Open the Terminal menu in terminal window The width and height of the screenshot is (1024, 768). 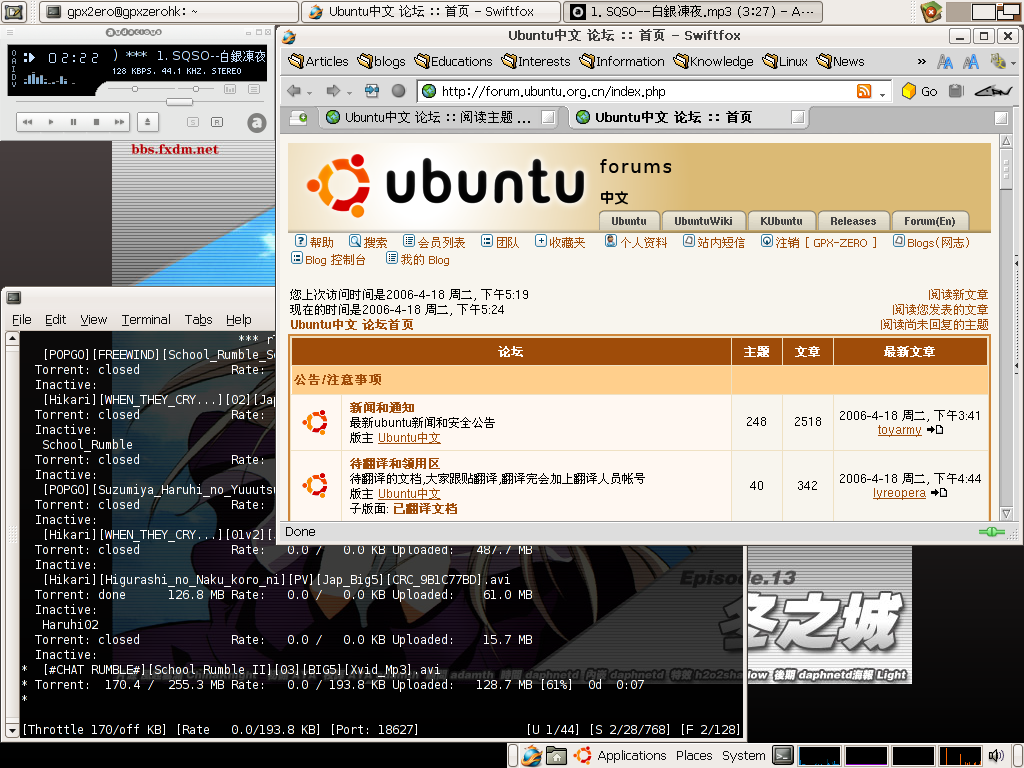coord(146,319)
